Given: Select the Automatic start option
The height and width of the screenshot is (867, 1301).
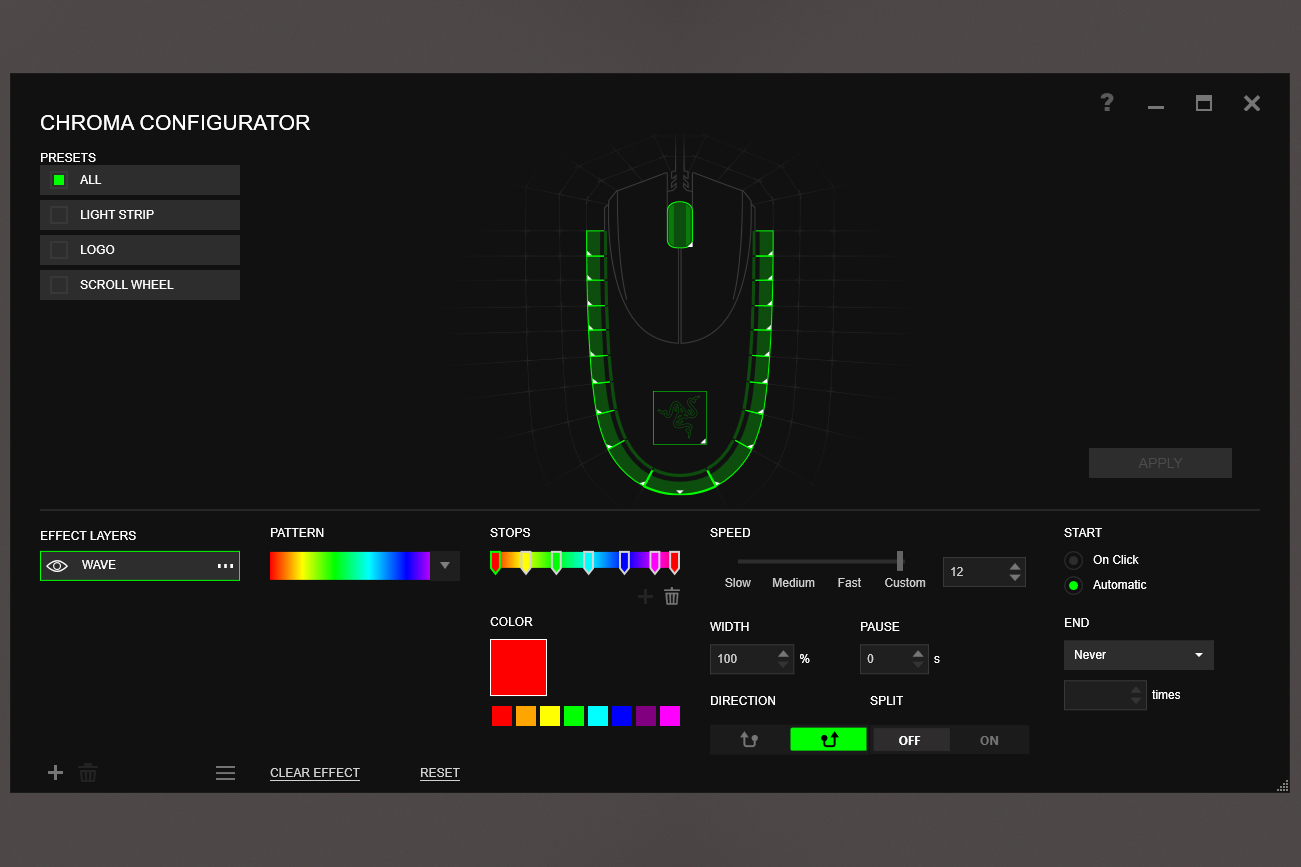Looking at the screenshot, I should click(1074, 585).
